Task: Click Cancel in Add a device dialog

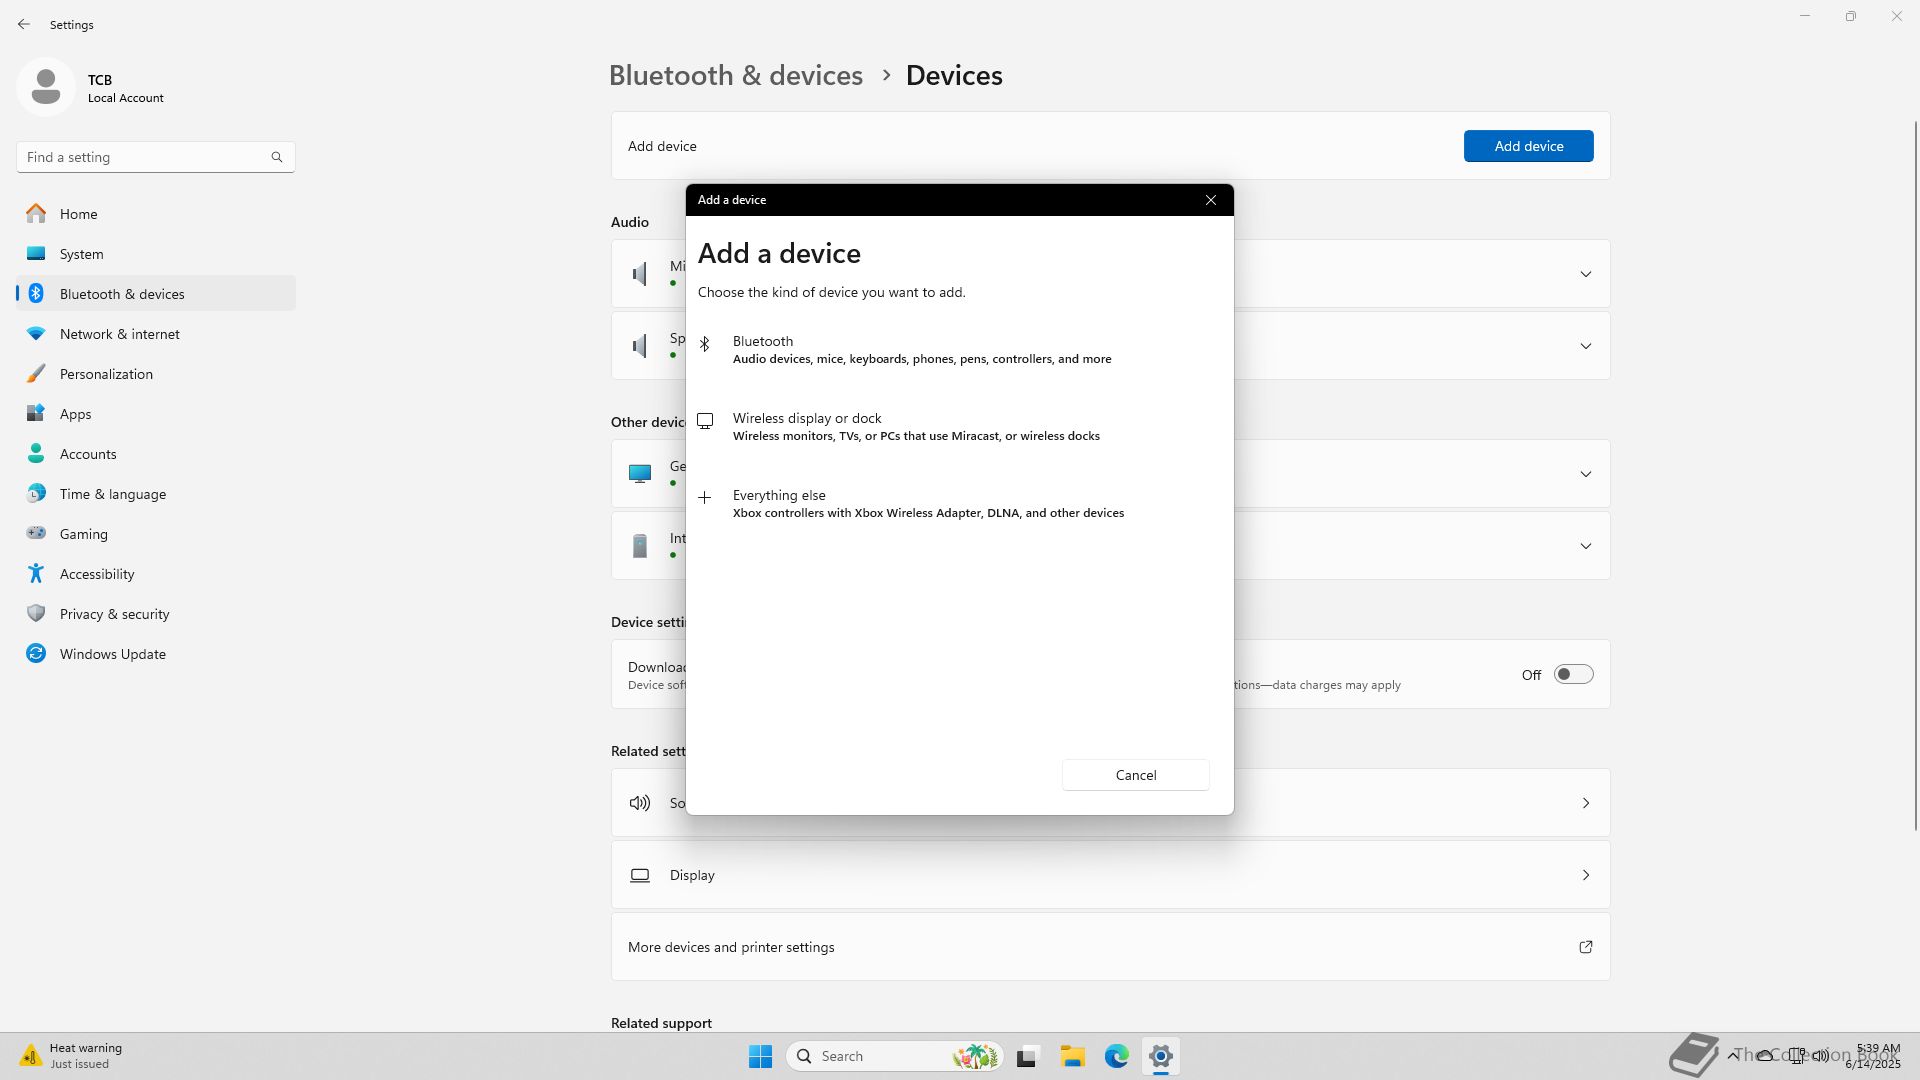Action: click(1135, 775)
